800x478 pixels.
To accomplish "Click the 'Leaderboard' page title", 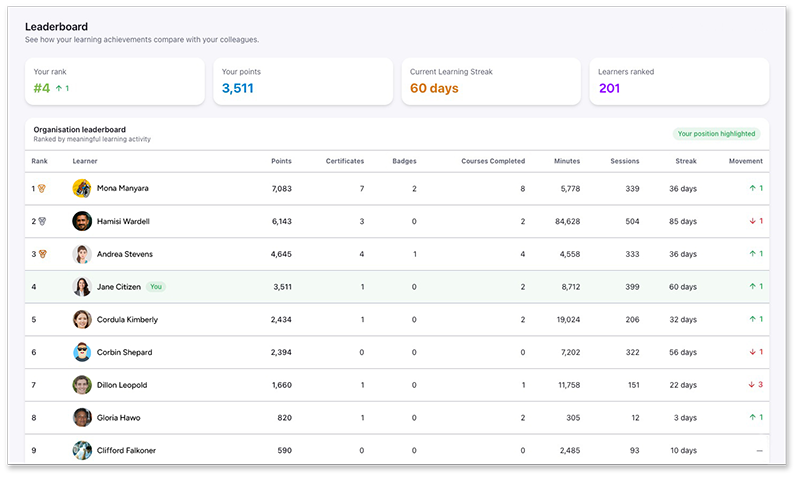I will [56, 27].
